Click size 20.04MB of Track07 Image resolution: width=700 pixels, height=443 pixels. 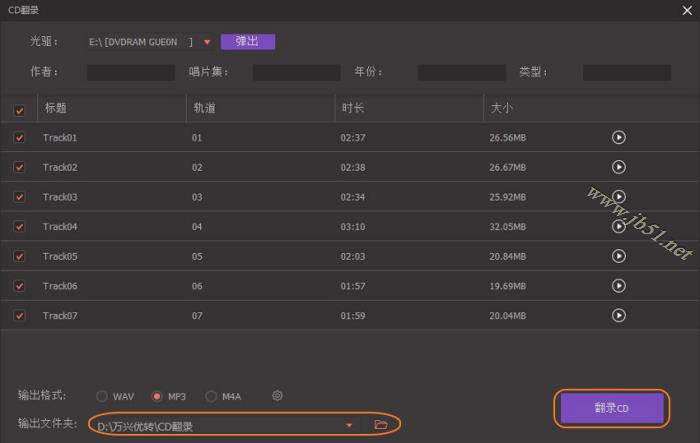pyautogui.click(x=508, y=316)
